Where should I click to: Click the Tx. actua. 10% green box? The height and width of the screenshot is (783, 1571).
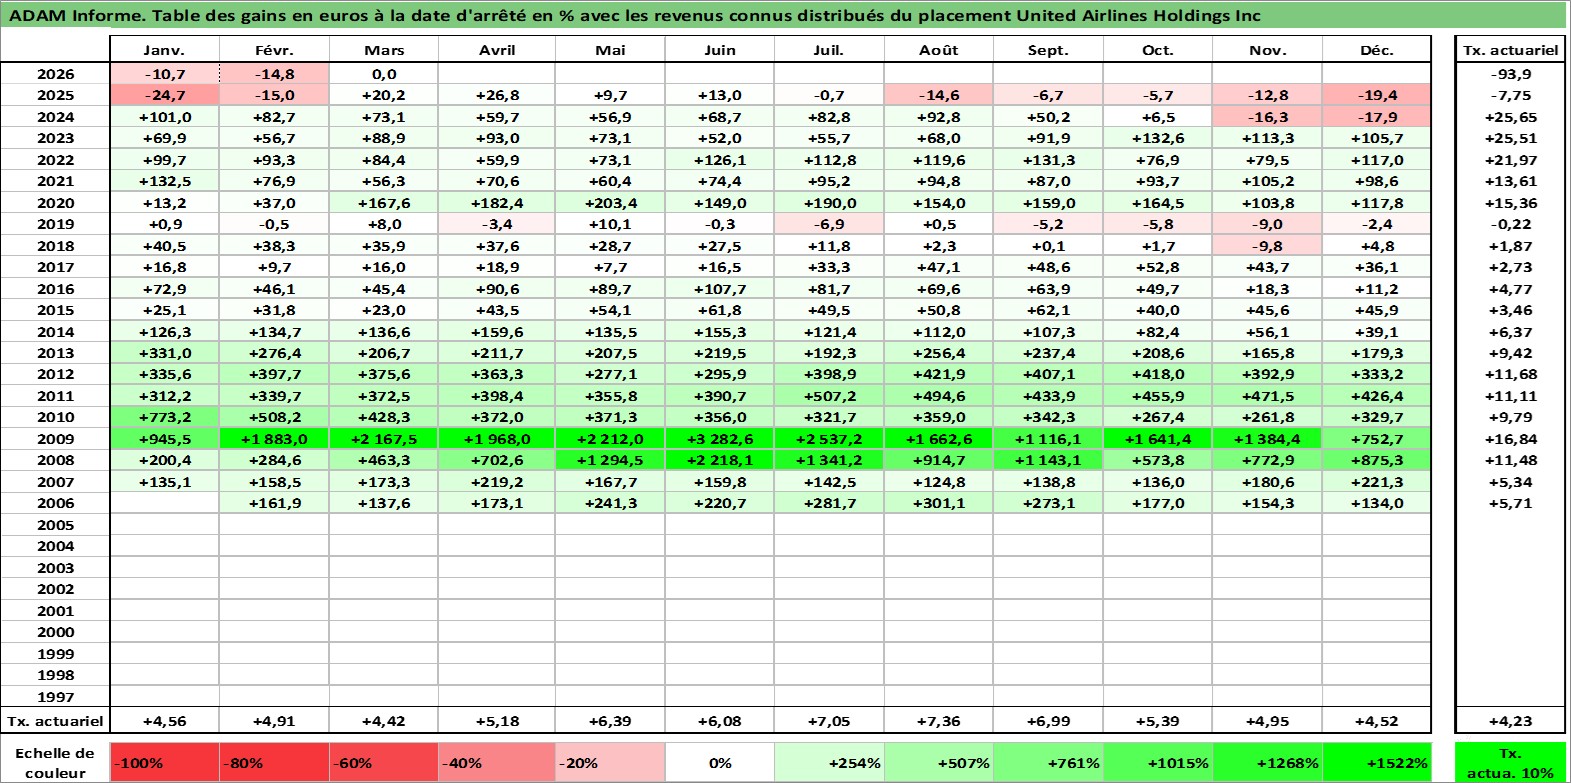click(x=1510, y=763)
